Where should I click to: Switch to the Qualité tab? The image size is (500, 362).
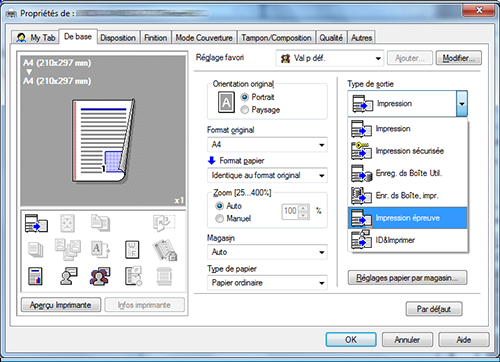(x=331, y=38)
